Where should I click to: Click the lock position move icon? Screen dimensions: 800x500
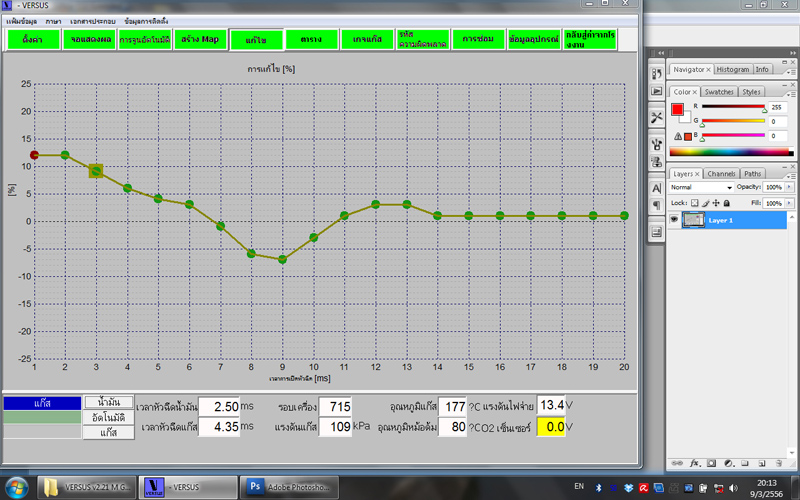point(716,203)
